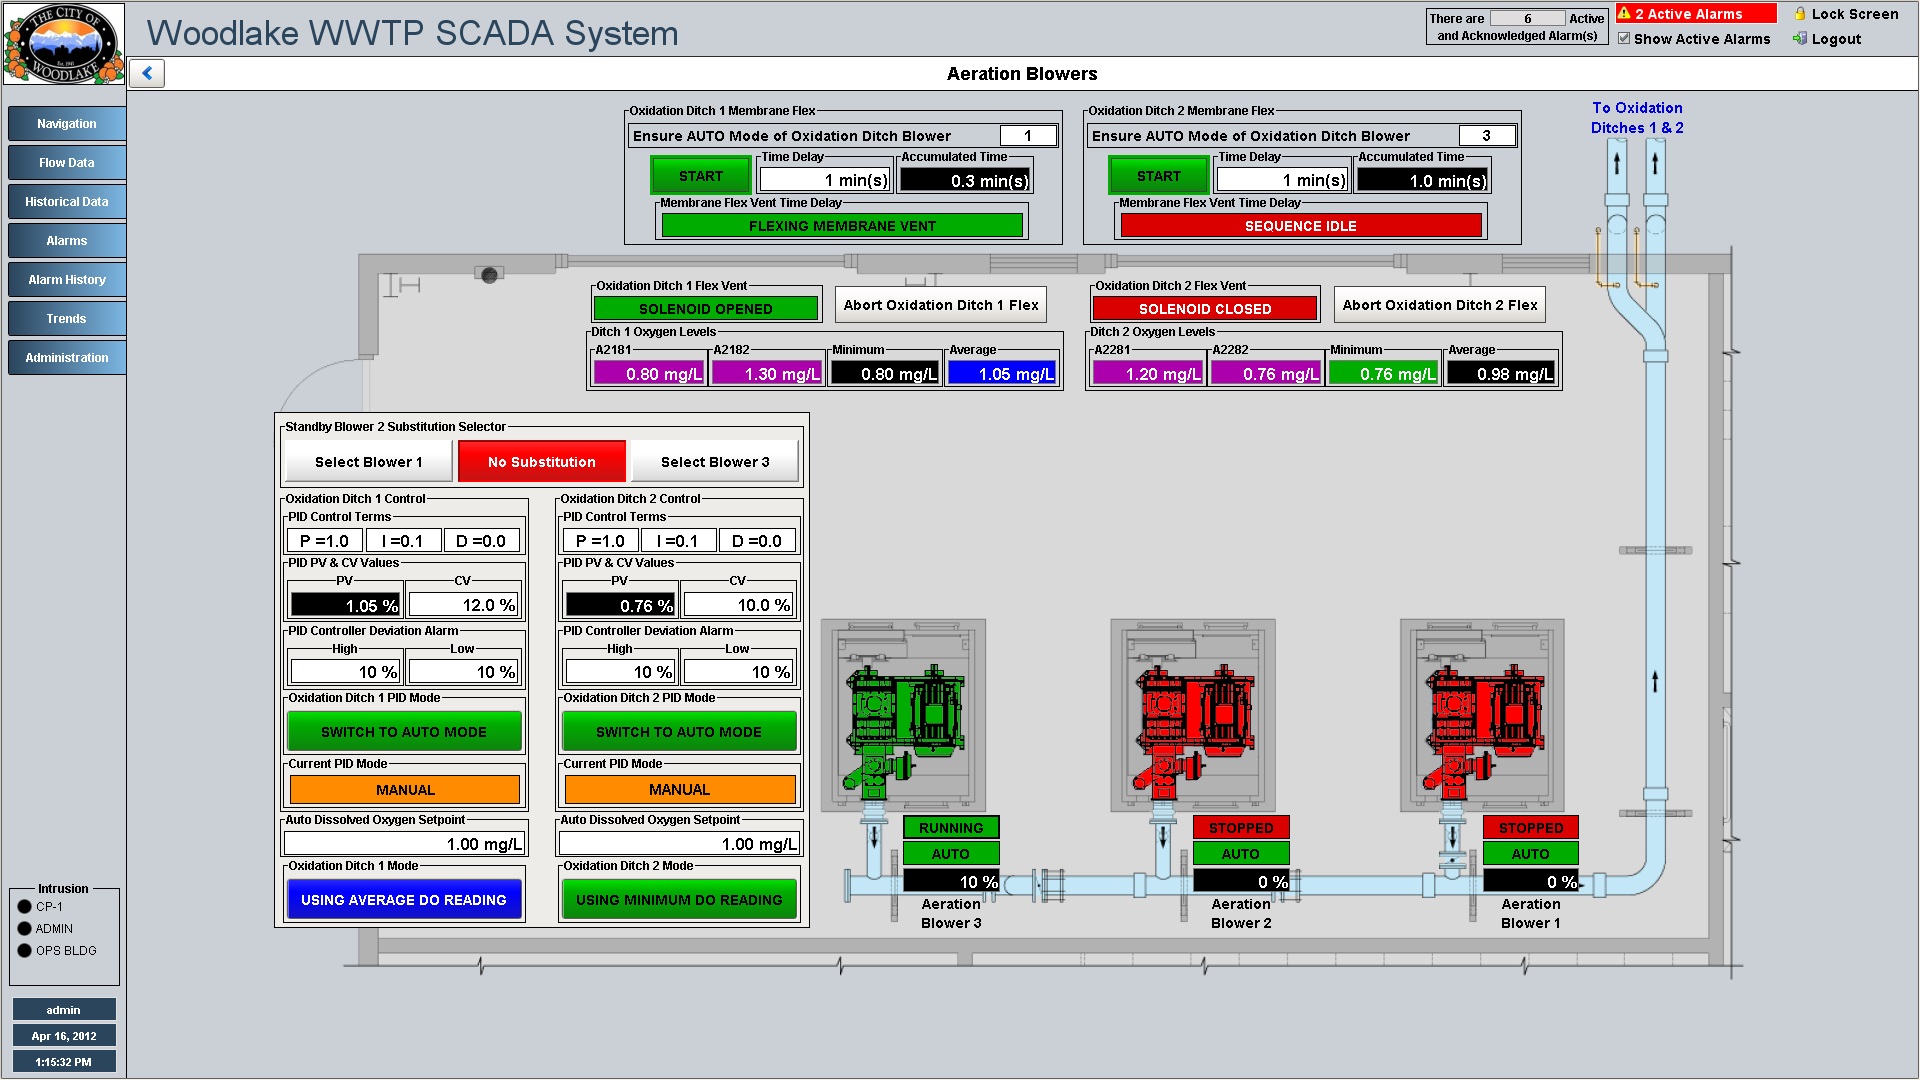This screenshot has height=1080, width=1920.
Task: Choose Select Blower 1 for substitution
Action: click(x=368, y=462)
